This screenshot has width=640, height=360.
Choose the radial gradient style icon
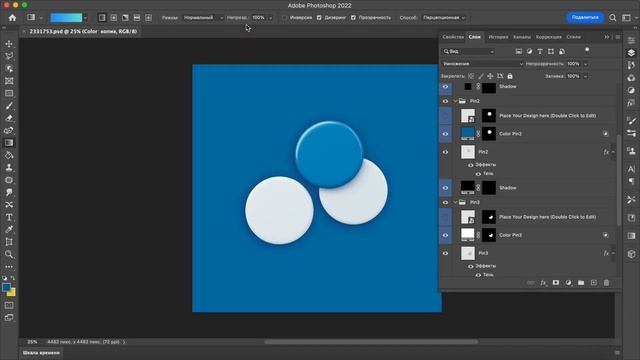(113, 18)
